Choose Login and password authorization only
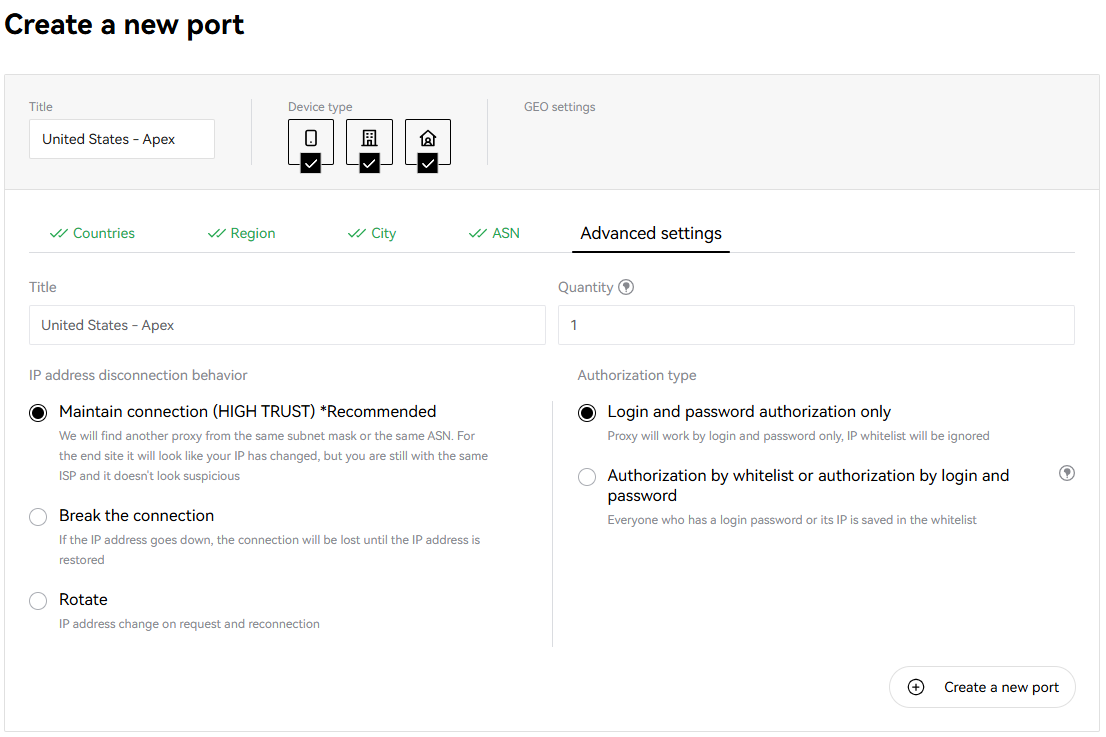 click(x=587, y=413)
